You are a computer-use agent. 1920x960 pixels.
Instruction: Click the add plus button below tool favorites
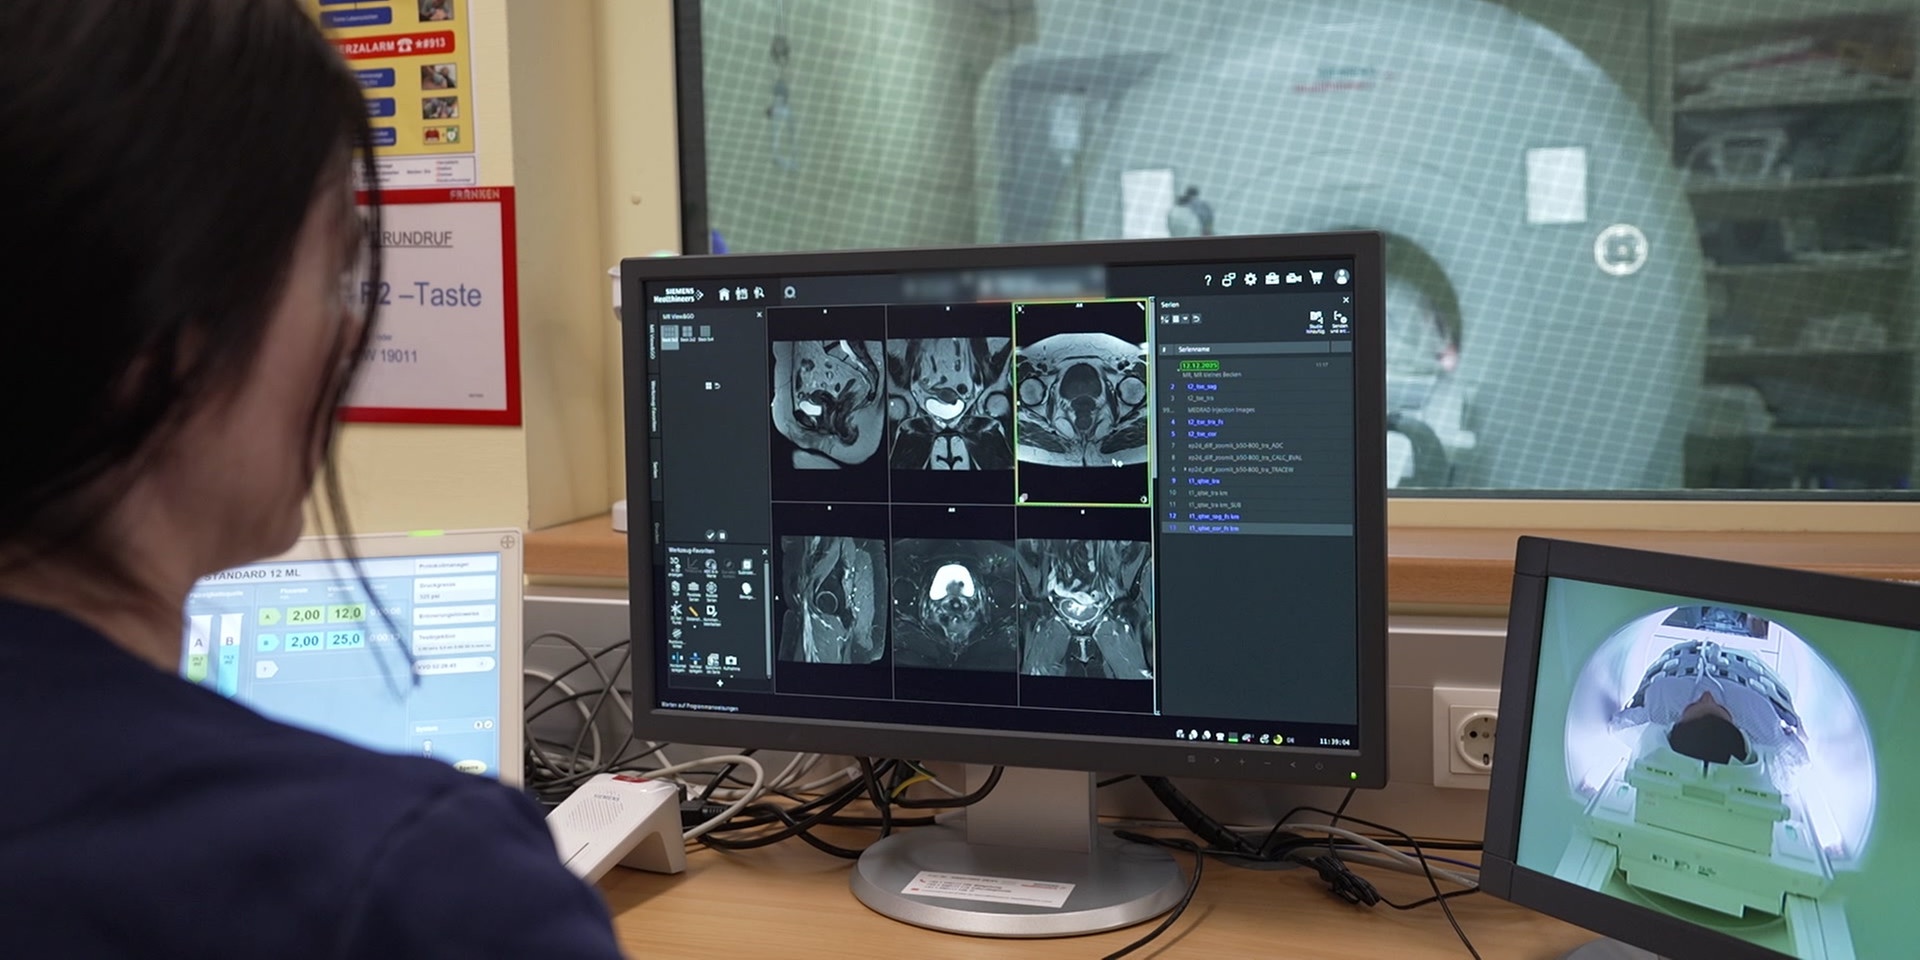click(x=720, y=683)
